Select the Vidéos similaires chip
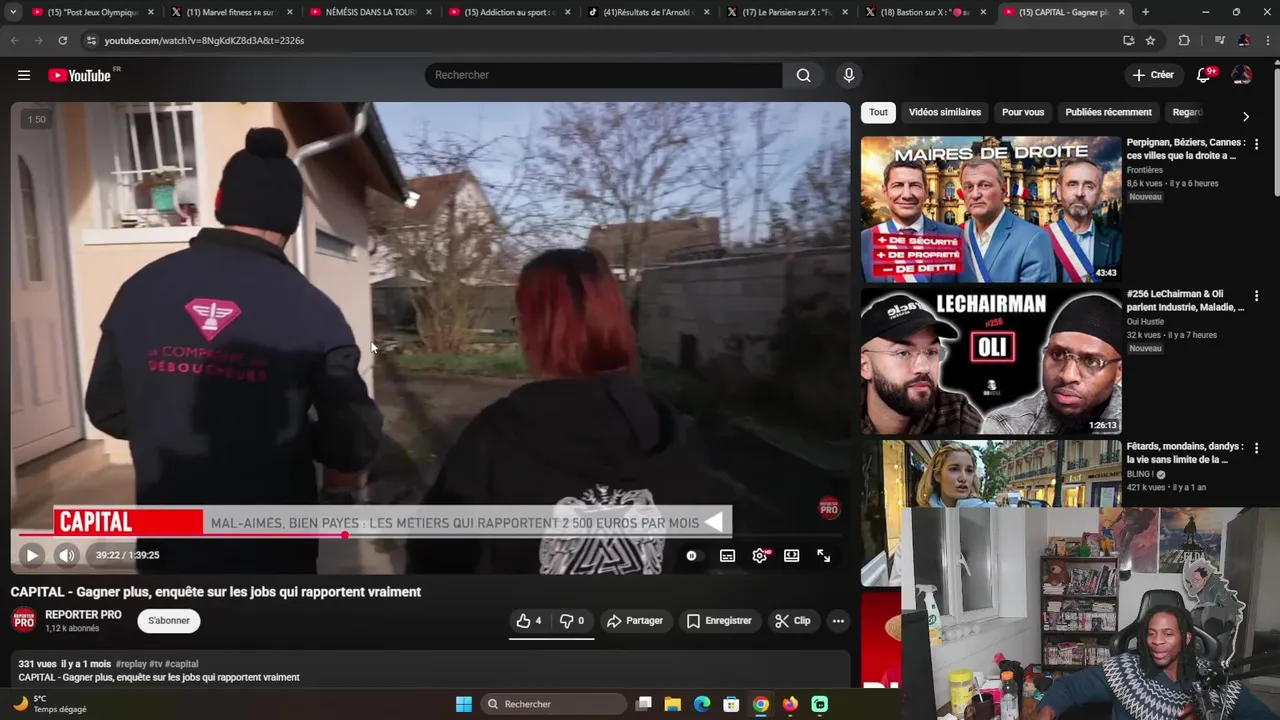Image resolution: width=1280 pixels, height=720 pixels. pyautogui.click(x=945, y=112)
